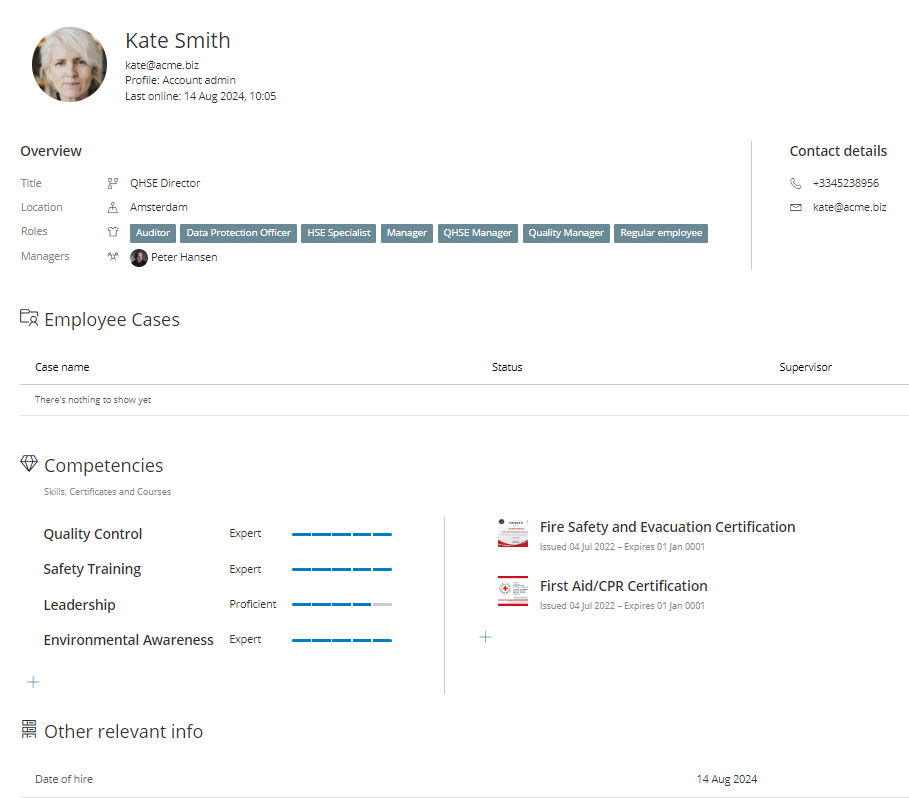Select the Data Protection Officer role tag
This screenshot has width=909, height=798.
pyautogui.click(x=238, y=233)
